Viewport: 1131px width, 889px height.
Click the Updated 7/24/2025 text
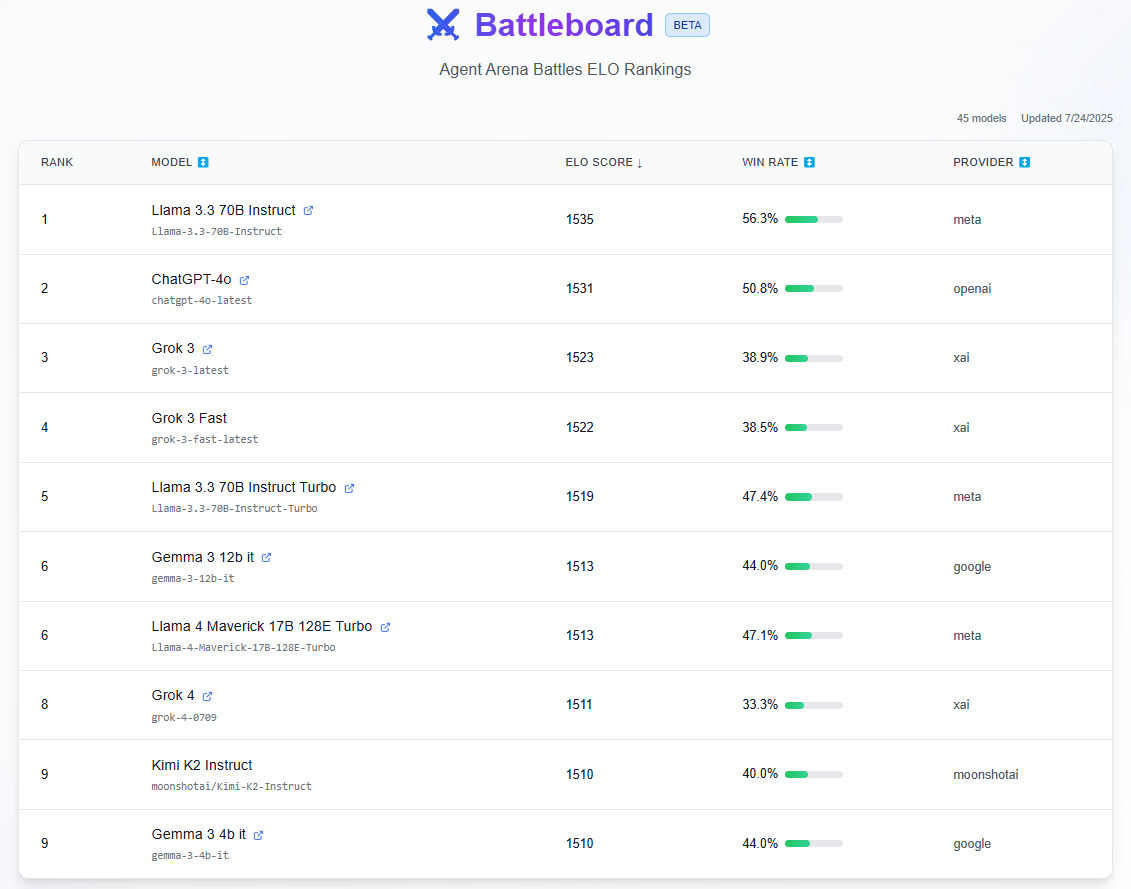(x=1067, y=118)
